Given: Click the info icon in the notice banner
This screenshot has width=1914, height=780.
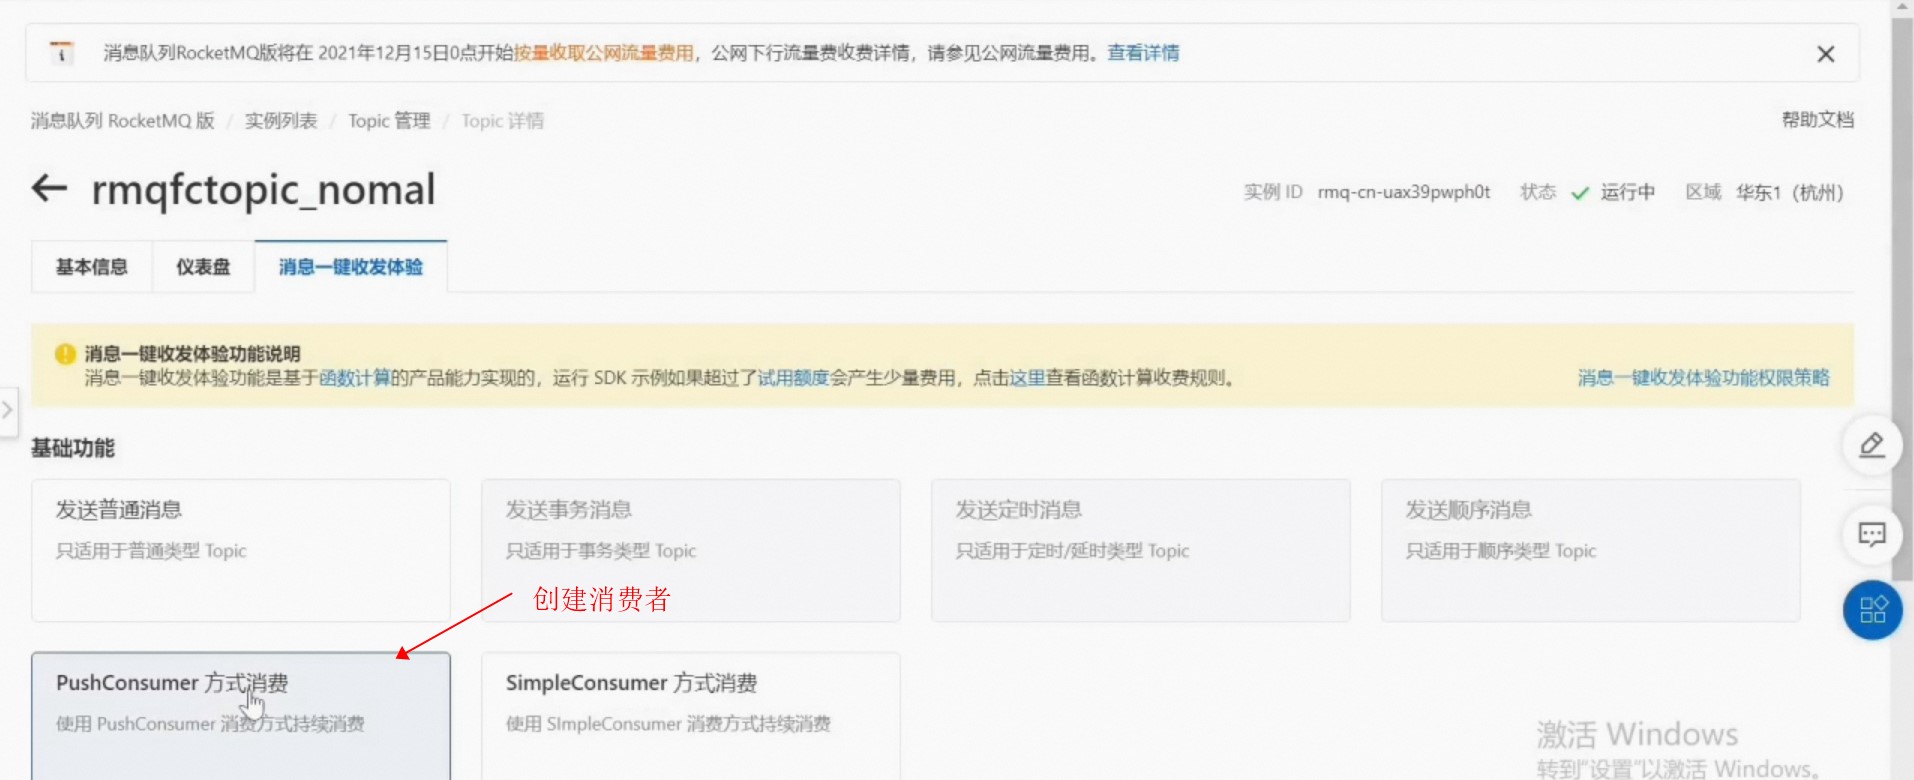Looking at the screenshot, I should (62, 53).
